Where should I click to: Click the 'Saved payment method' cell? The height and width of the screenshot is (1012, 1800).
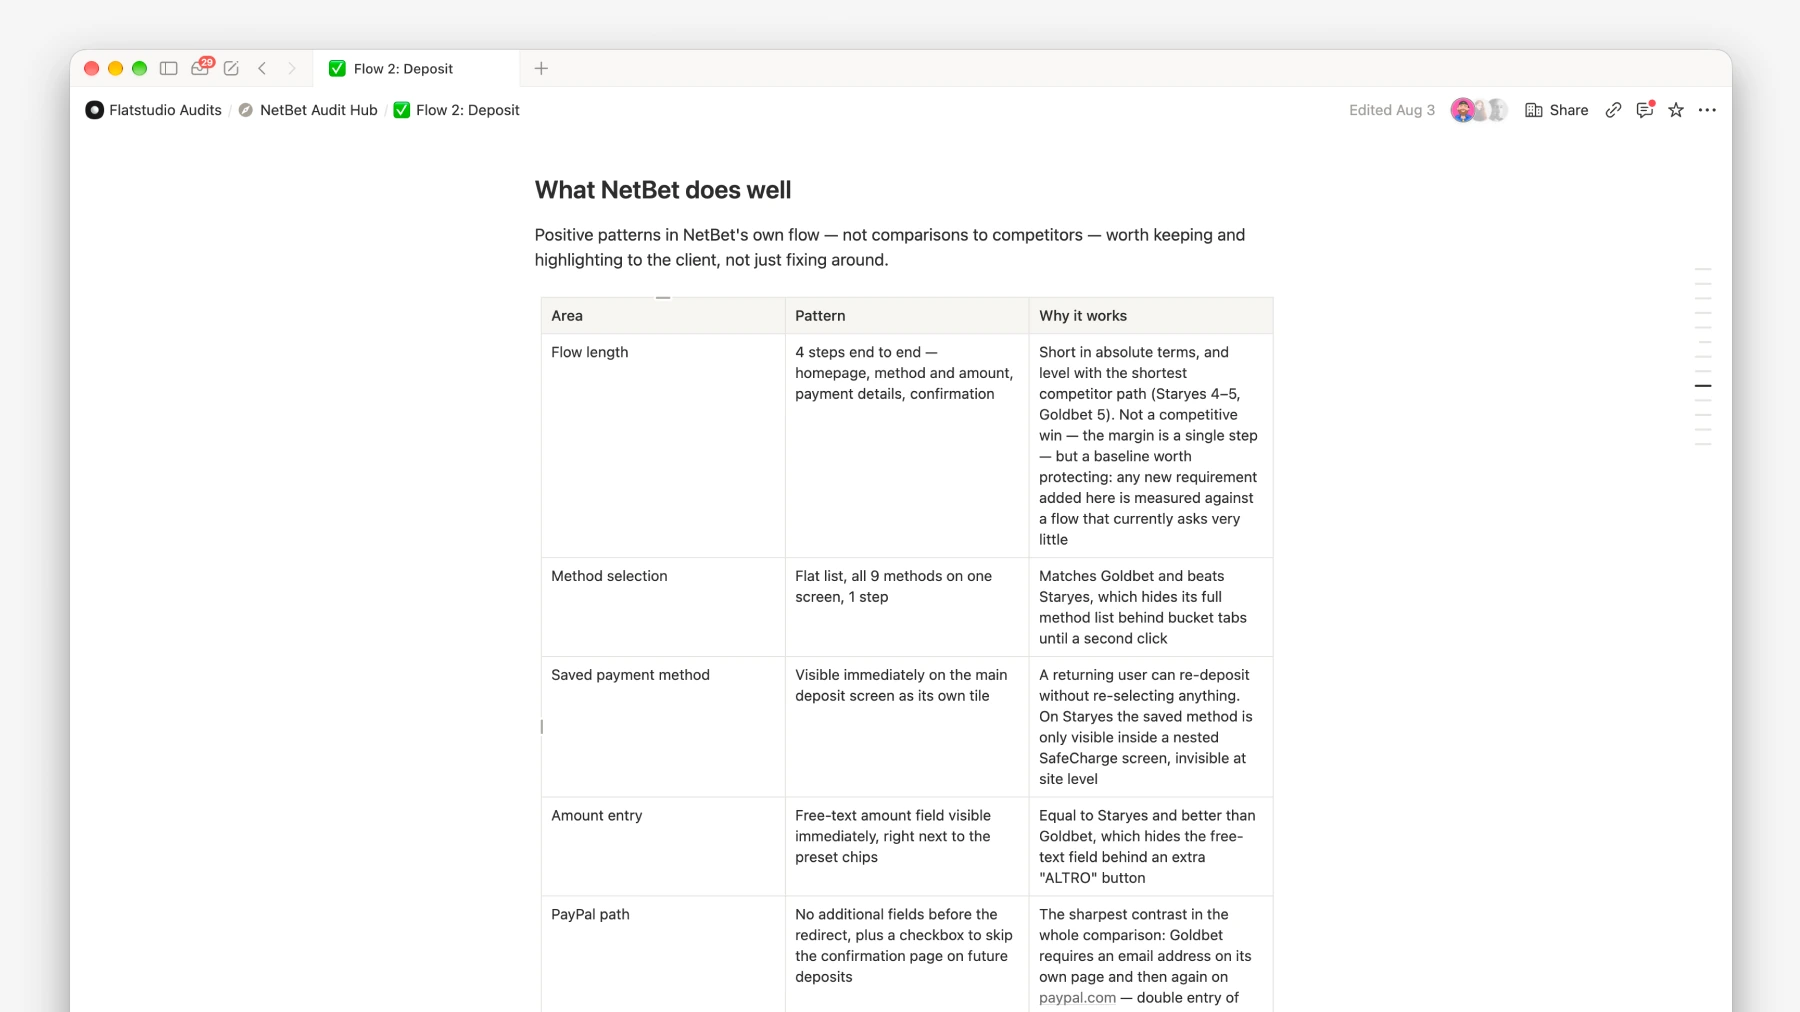663,727
